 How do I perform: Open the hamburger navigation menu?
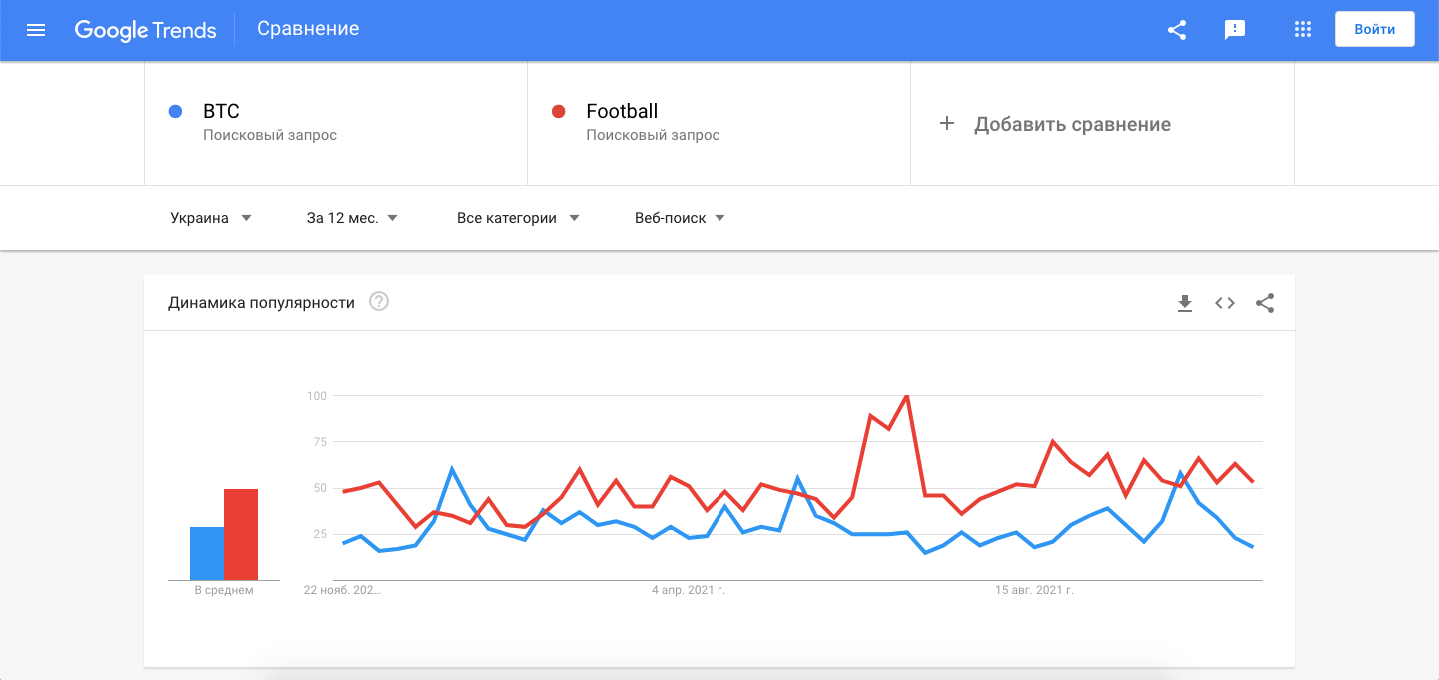click(36, 30)
